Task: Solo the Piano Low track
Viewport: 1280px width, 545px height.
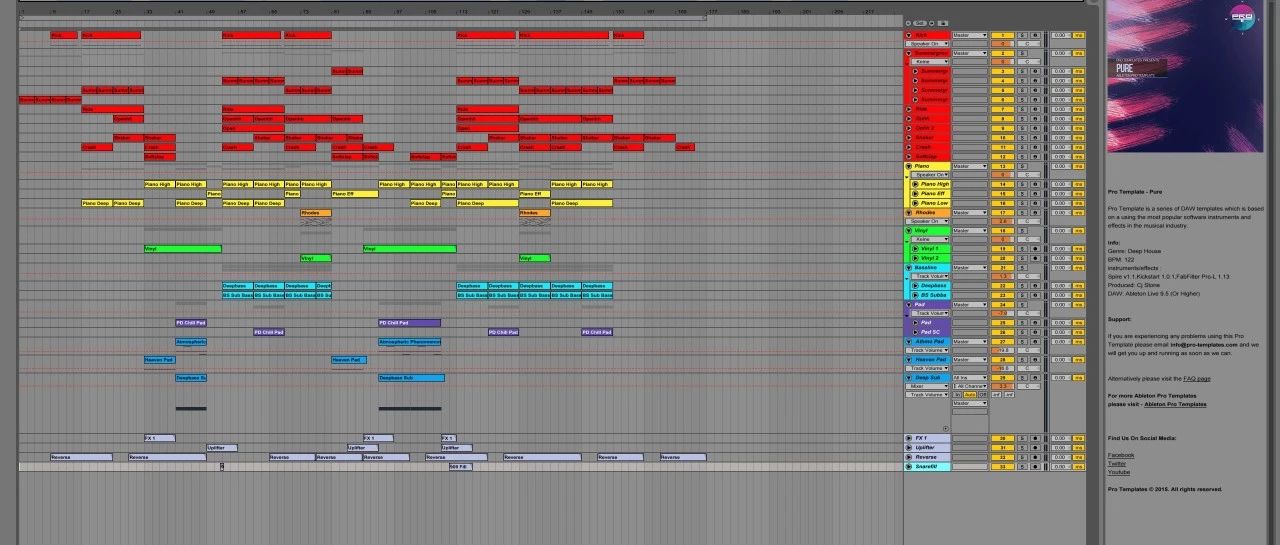Action: point(1022,203)
